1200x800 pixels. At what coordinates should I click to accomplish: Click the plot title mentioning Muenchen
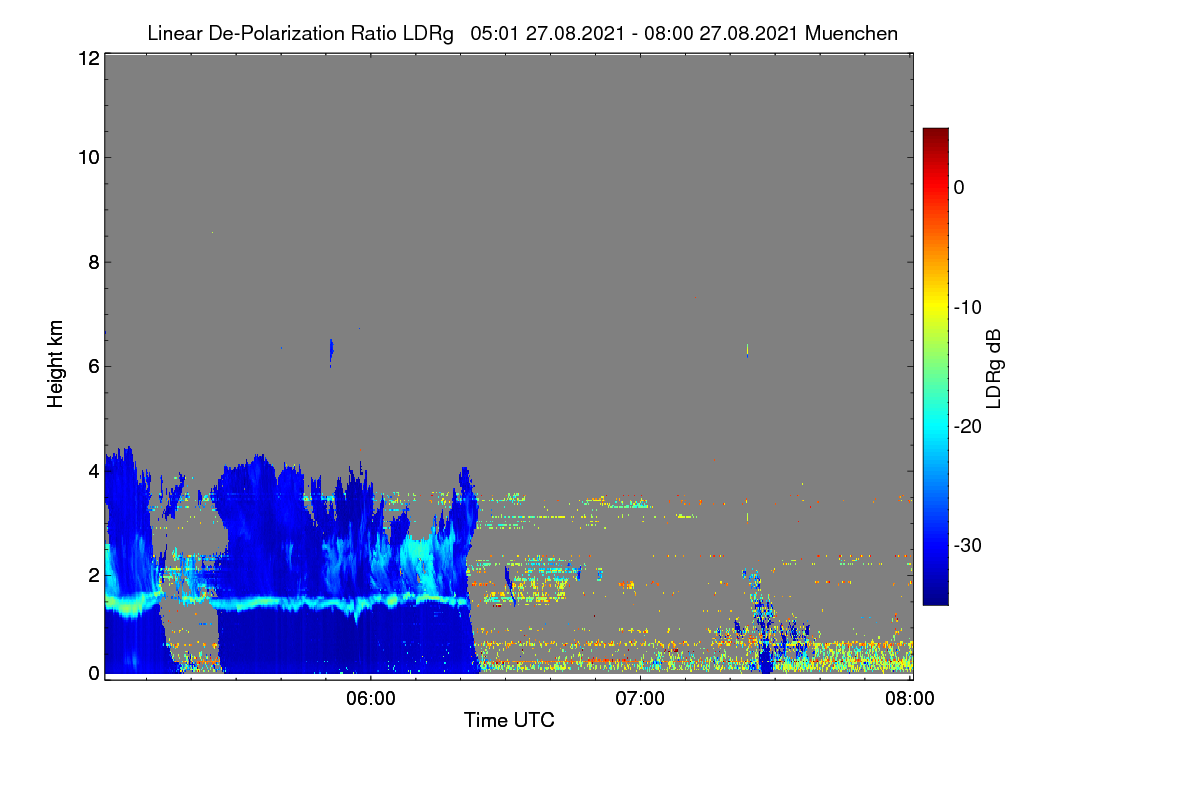coord(522,33)
